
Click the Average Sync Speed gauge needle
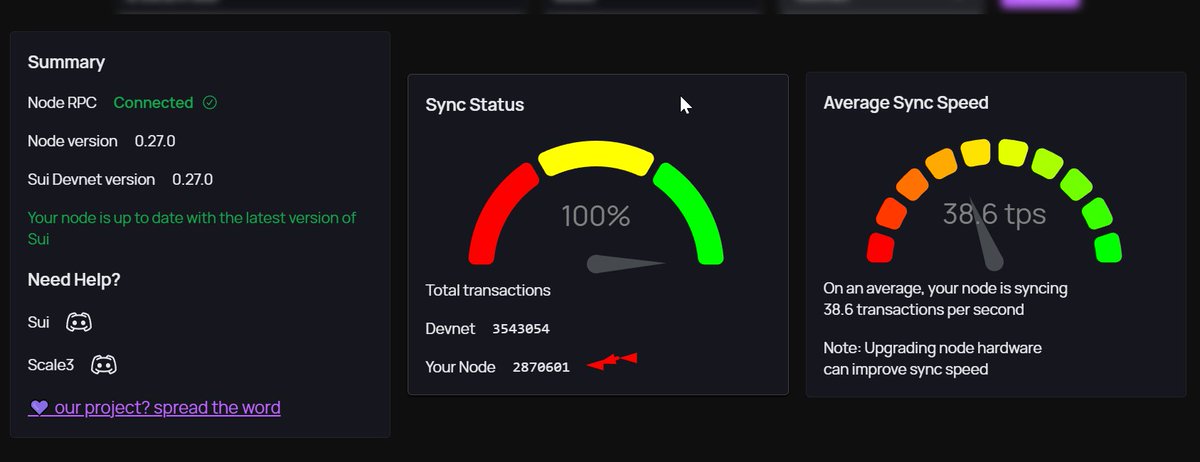coord(986,237)
